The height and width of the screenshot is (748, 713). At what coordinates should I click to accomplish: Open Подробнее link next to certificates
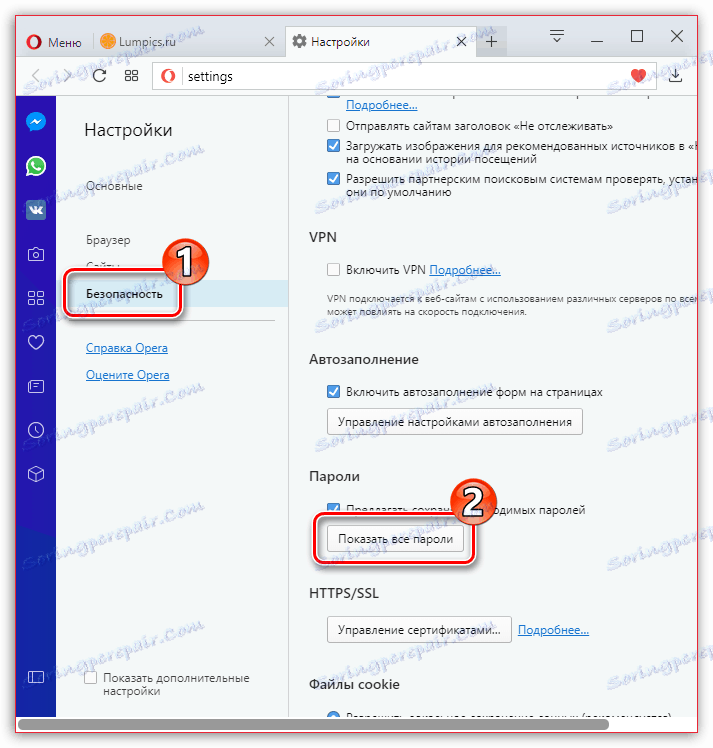[x=553, y=630]
